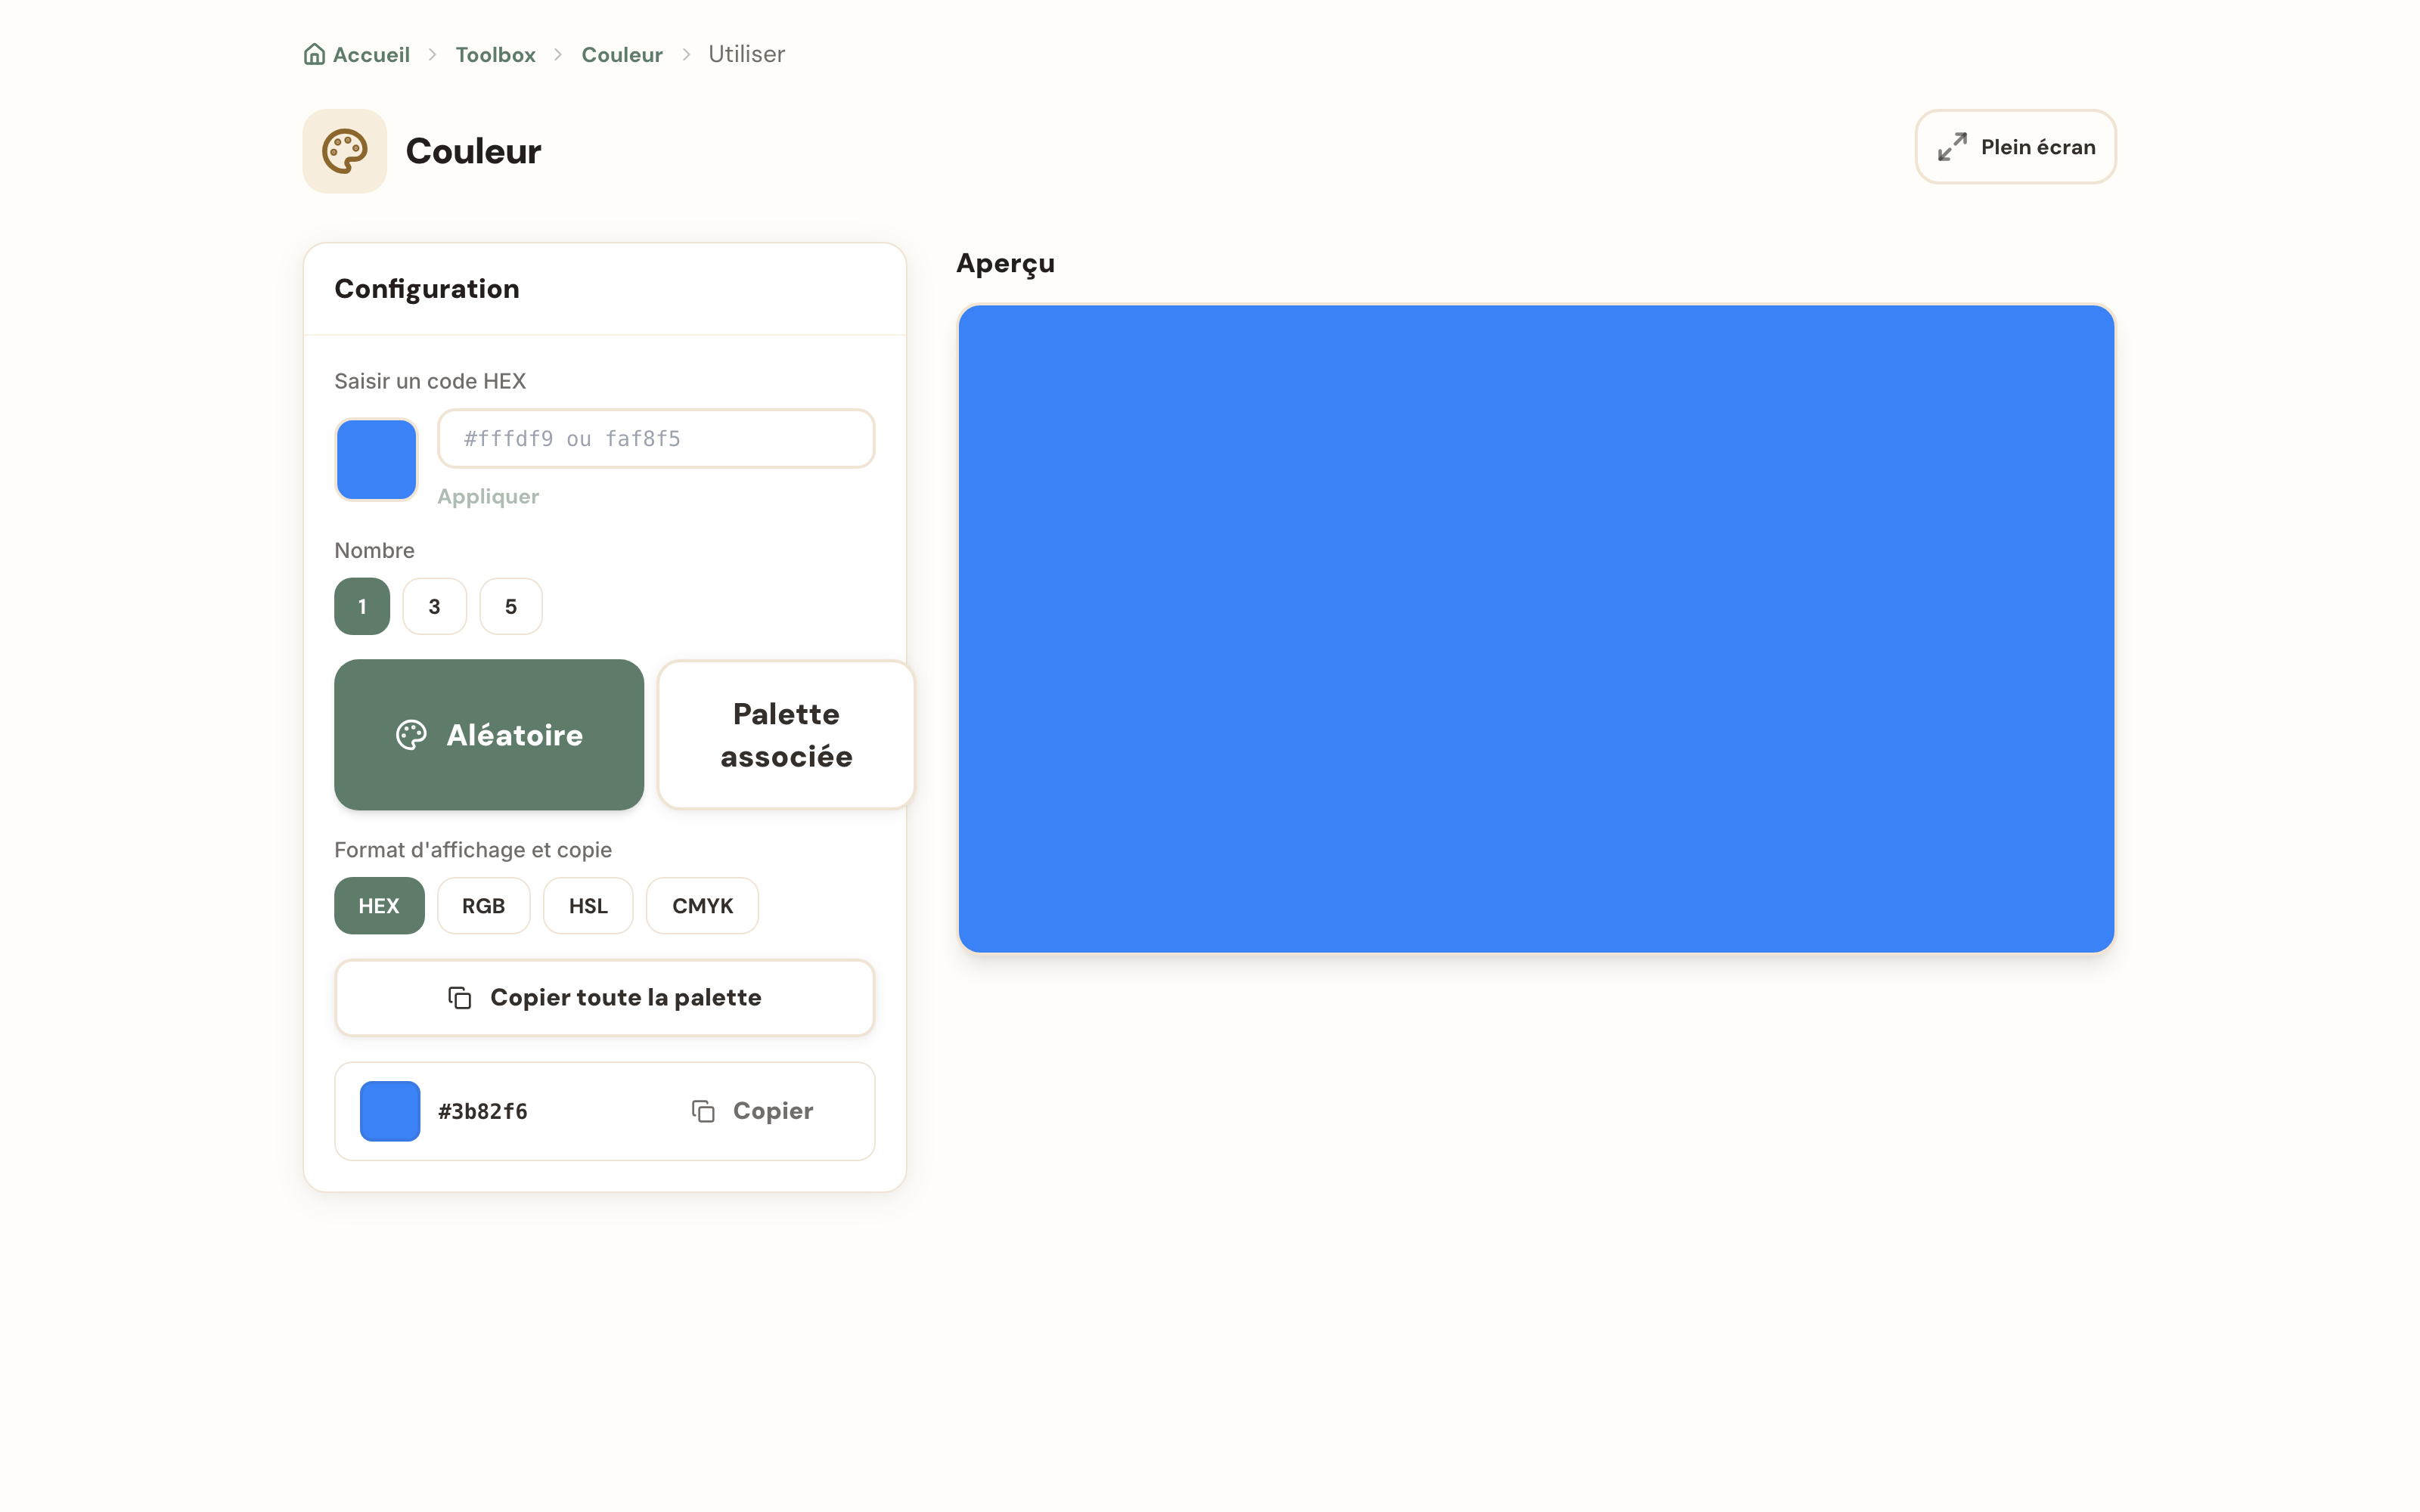This screenshot has width=2420, height=1512.
Task: Click the copy icon next to #3b82f6
Action: pyautogui.click(x=703, y=1111)
